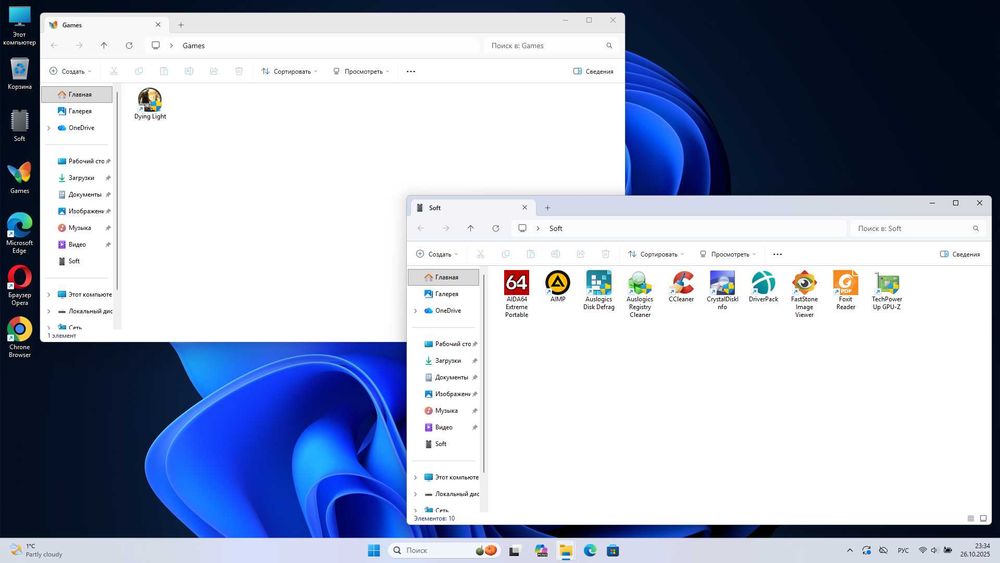1000x563 pixels.
Task: Open the AIDA64 Extreme Portable shortcut
Action: pos(516,284)
